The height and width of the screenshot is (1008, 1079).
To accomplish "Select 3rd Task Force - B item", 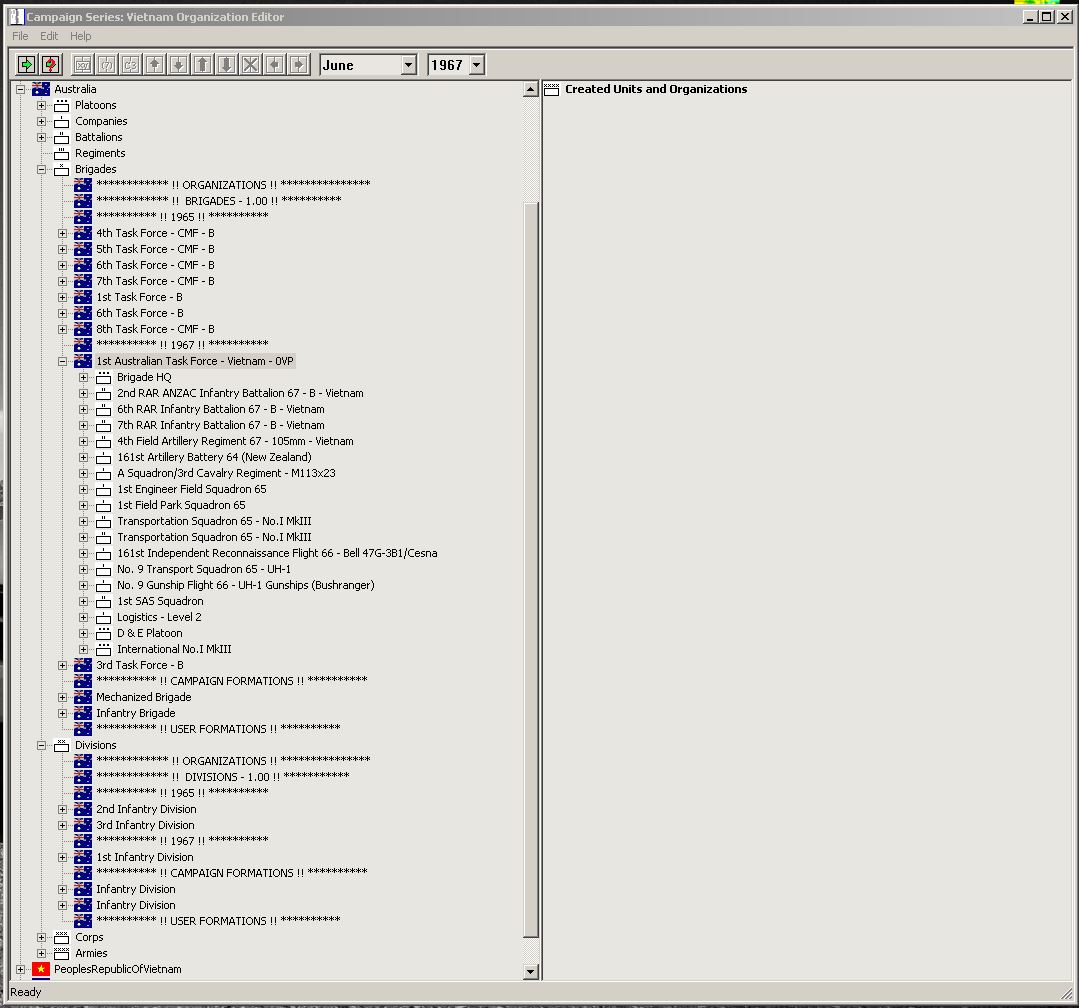I will coord(140,665).
